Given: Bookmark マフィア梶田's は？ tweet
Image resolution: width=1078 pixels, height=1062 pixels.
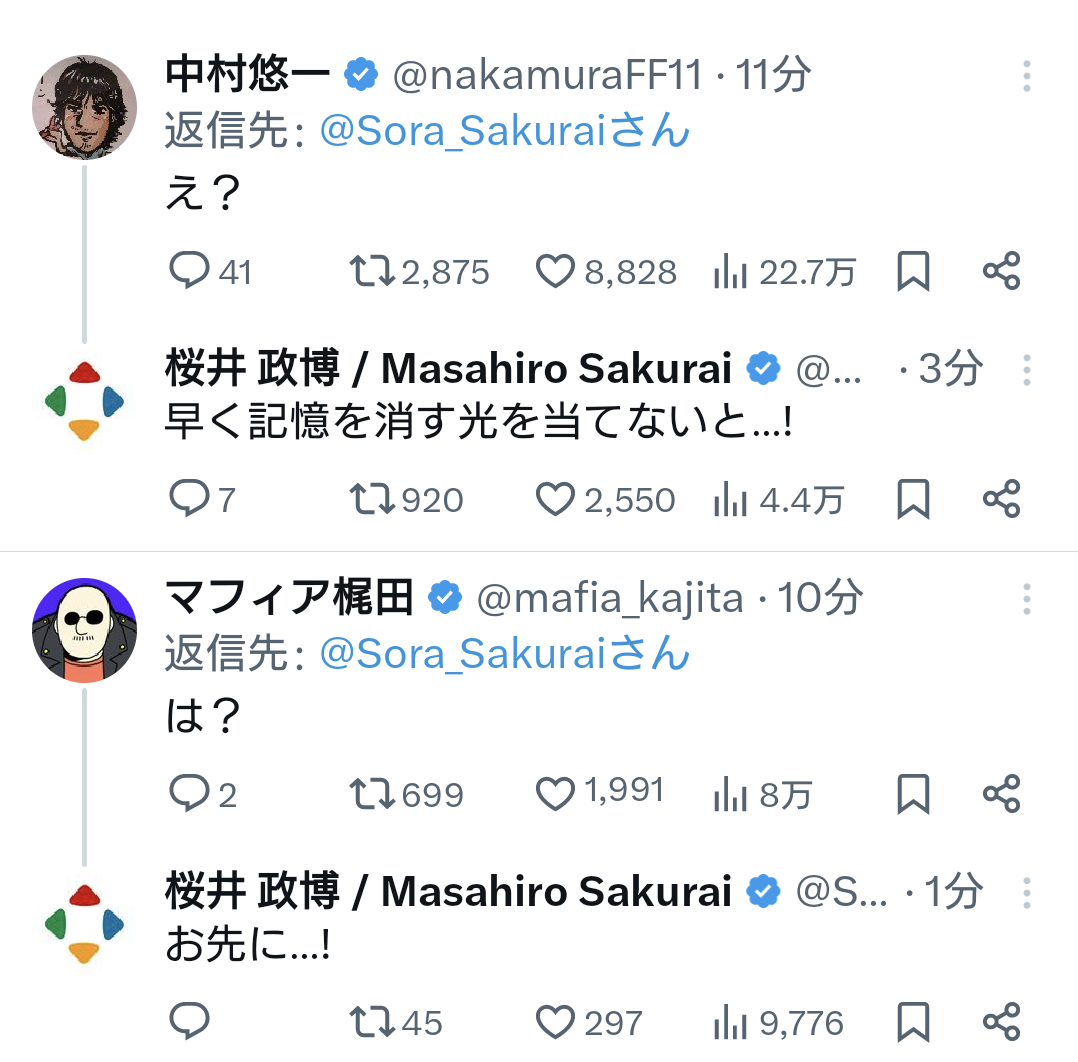Looking at the screenshot, I should [913, 794].
